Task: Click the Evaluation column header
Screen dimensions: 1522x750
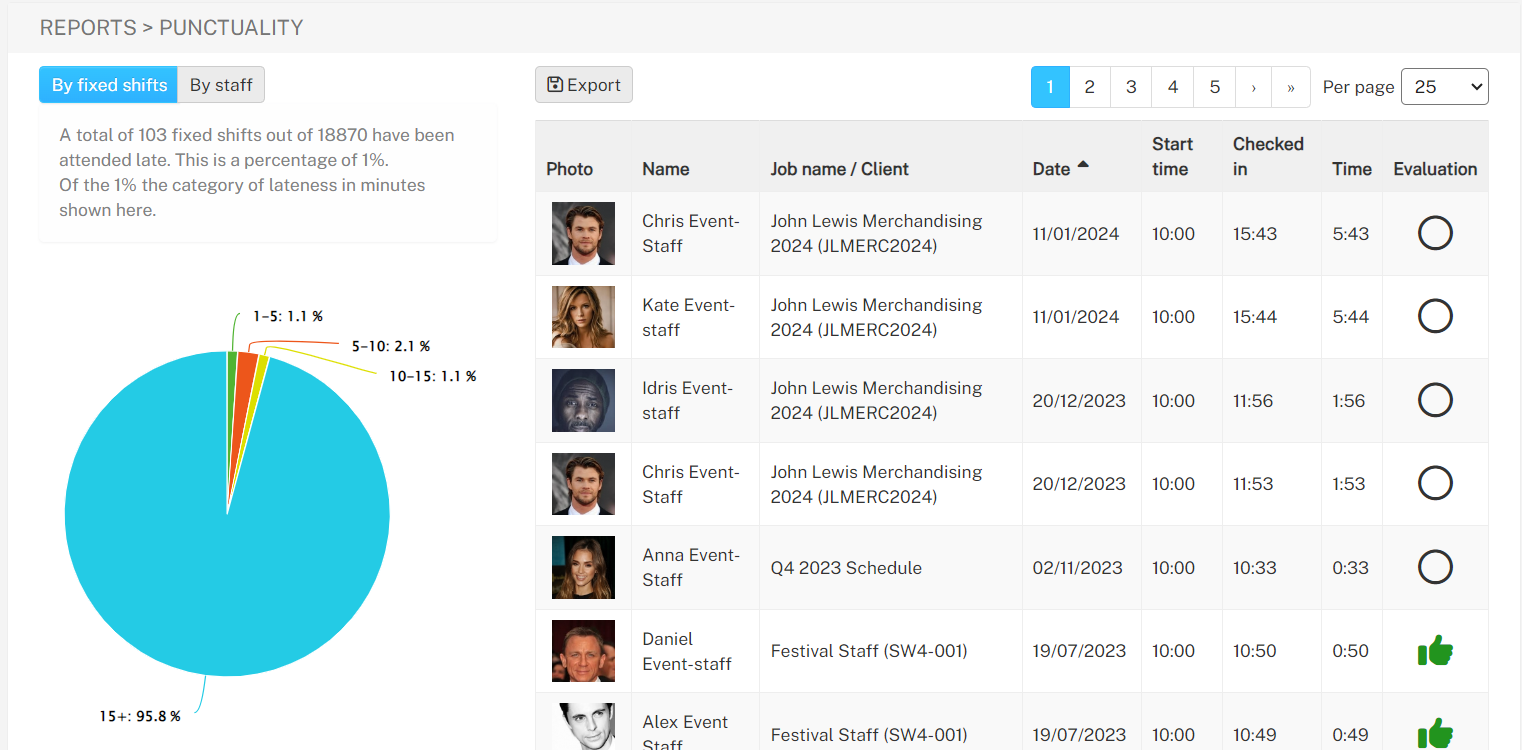Action: tap(1435, 169)
